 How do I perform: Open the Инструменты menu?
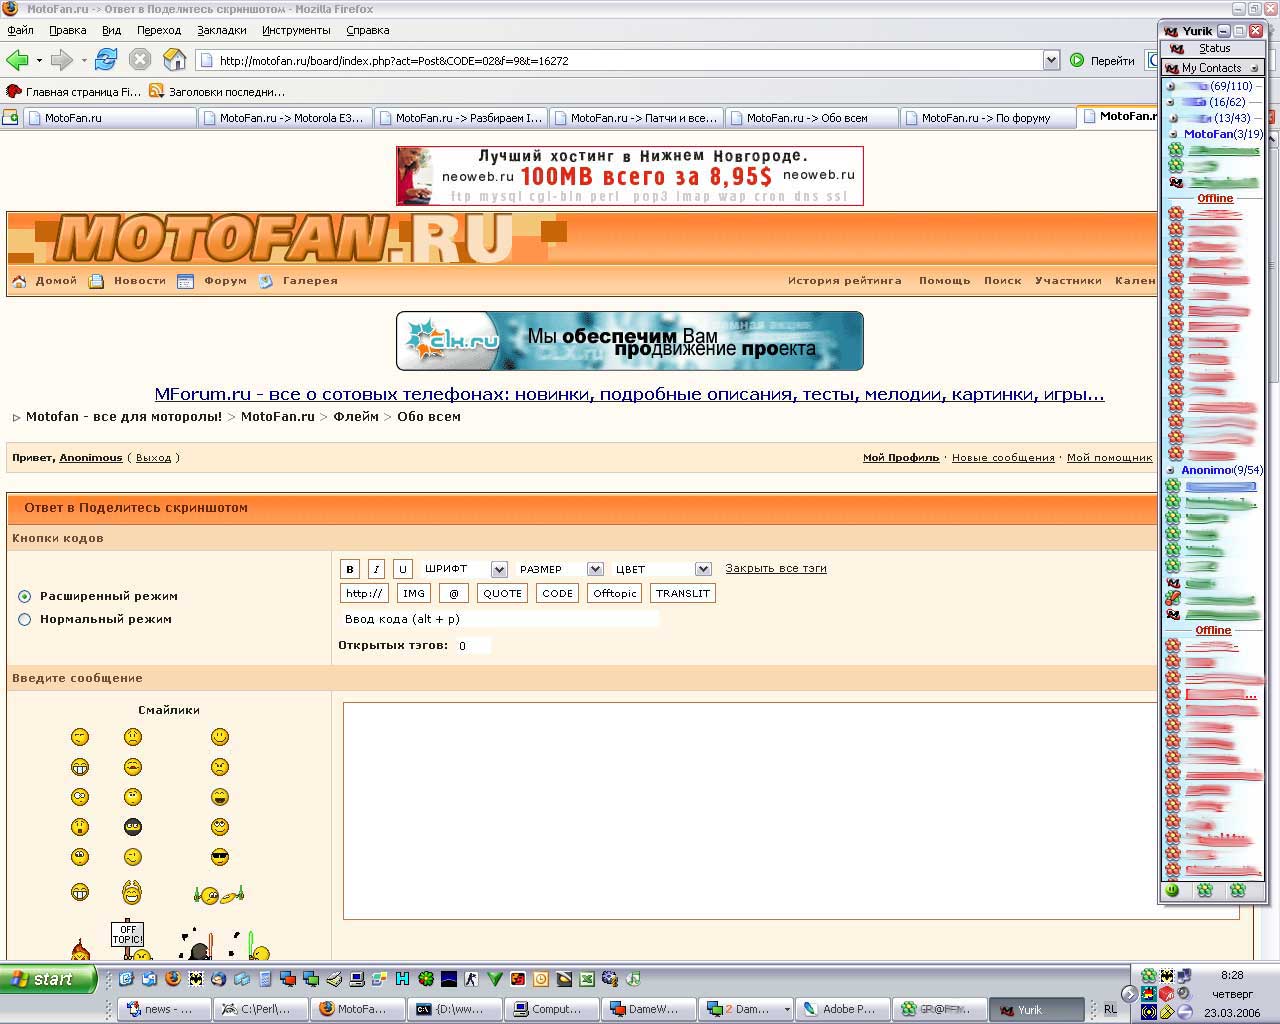[296, 30]
